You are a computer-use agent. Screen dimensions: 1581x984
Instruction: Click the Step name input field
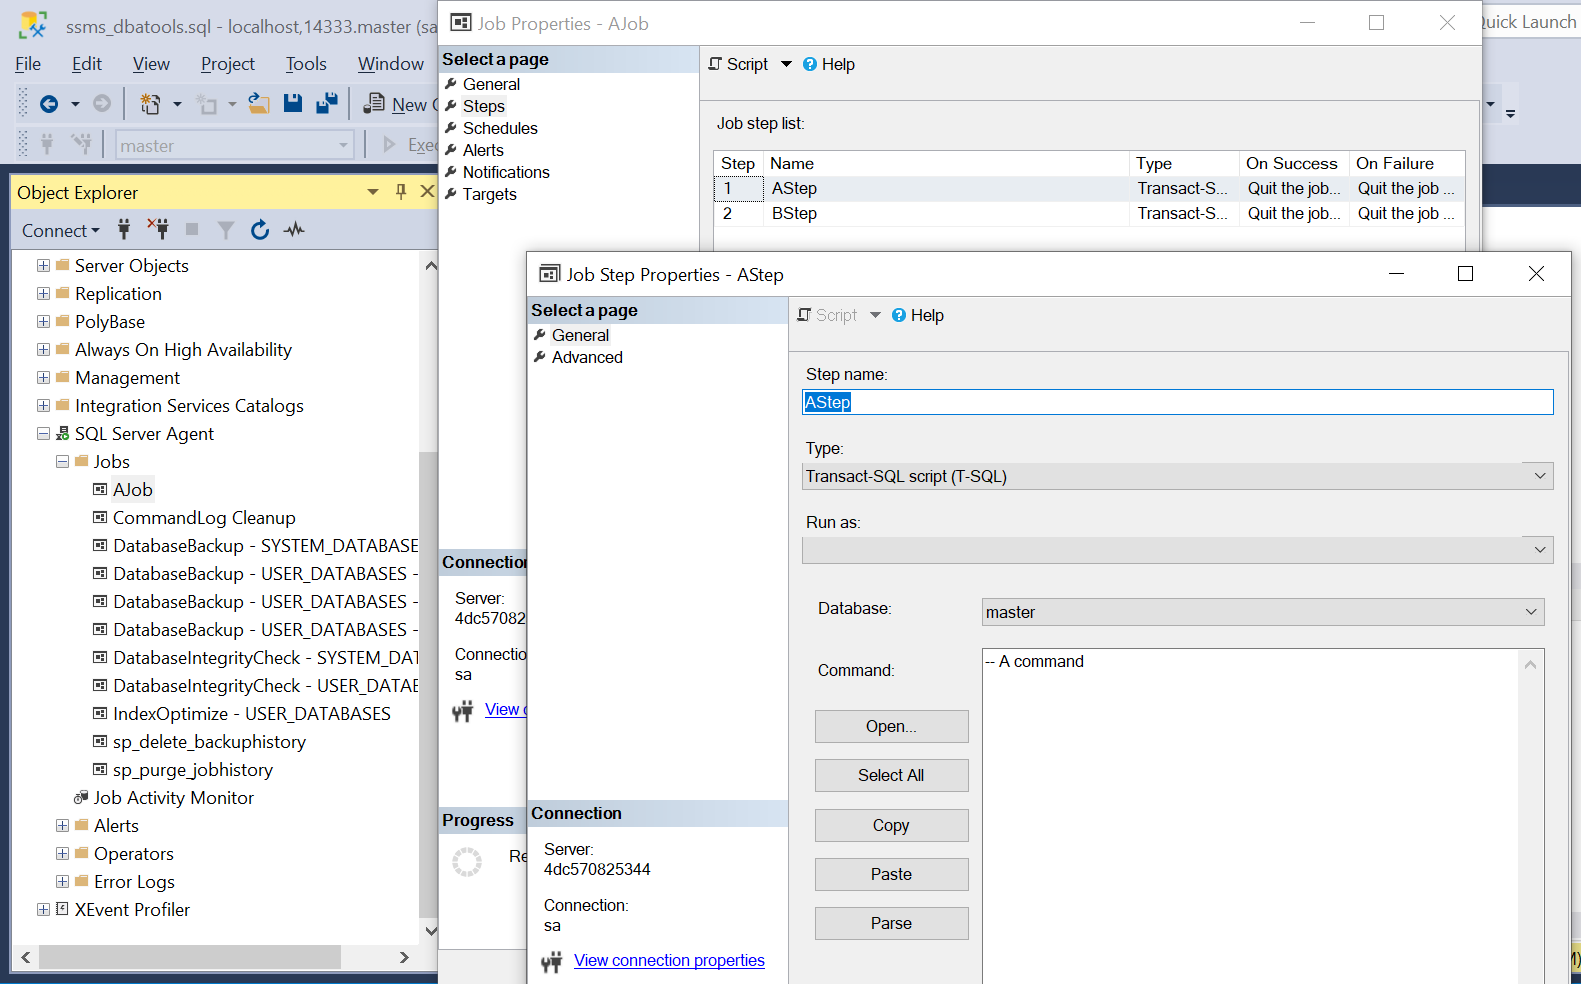(x=1177, y=402)
